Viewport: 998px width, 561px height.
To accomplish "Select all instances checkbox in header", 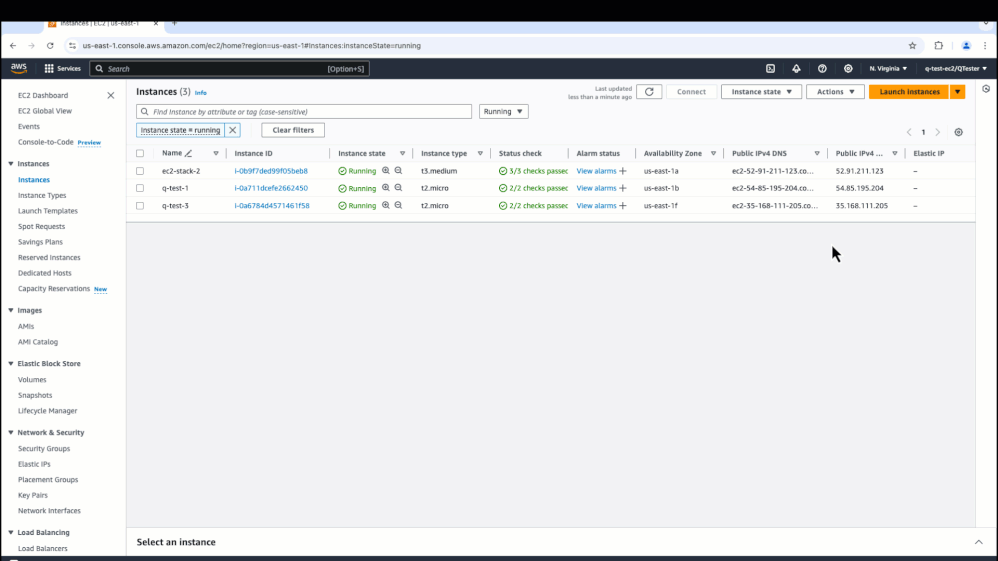I will click(x=140, y=153).
